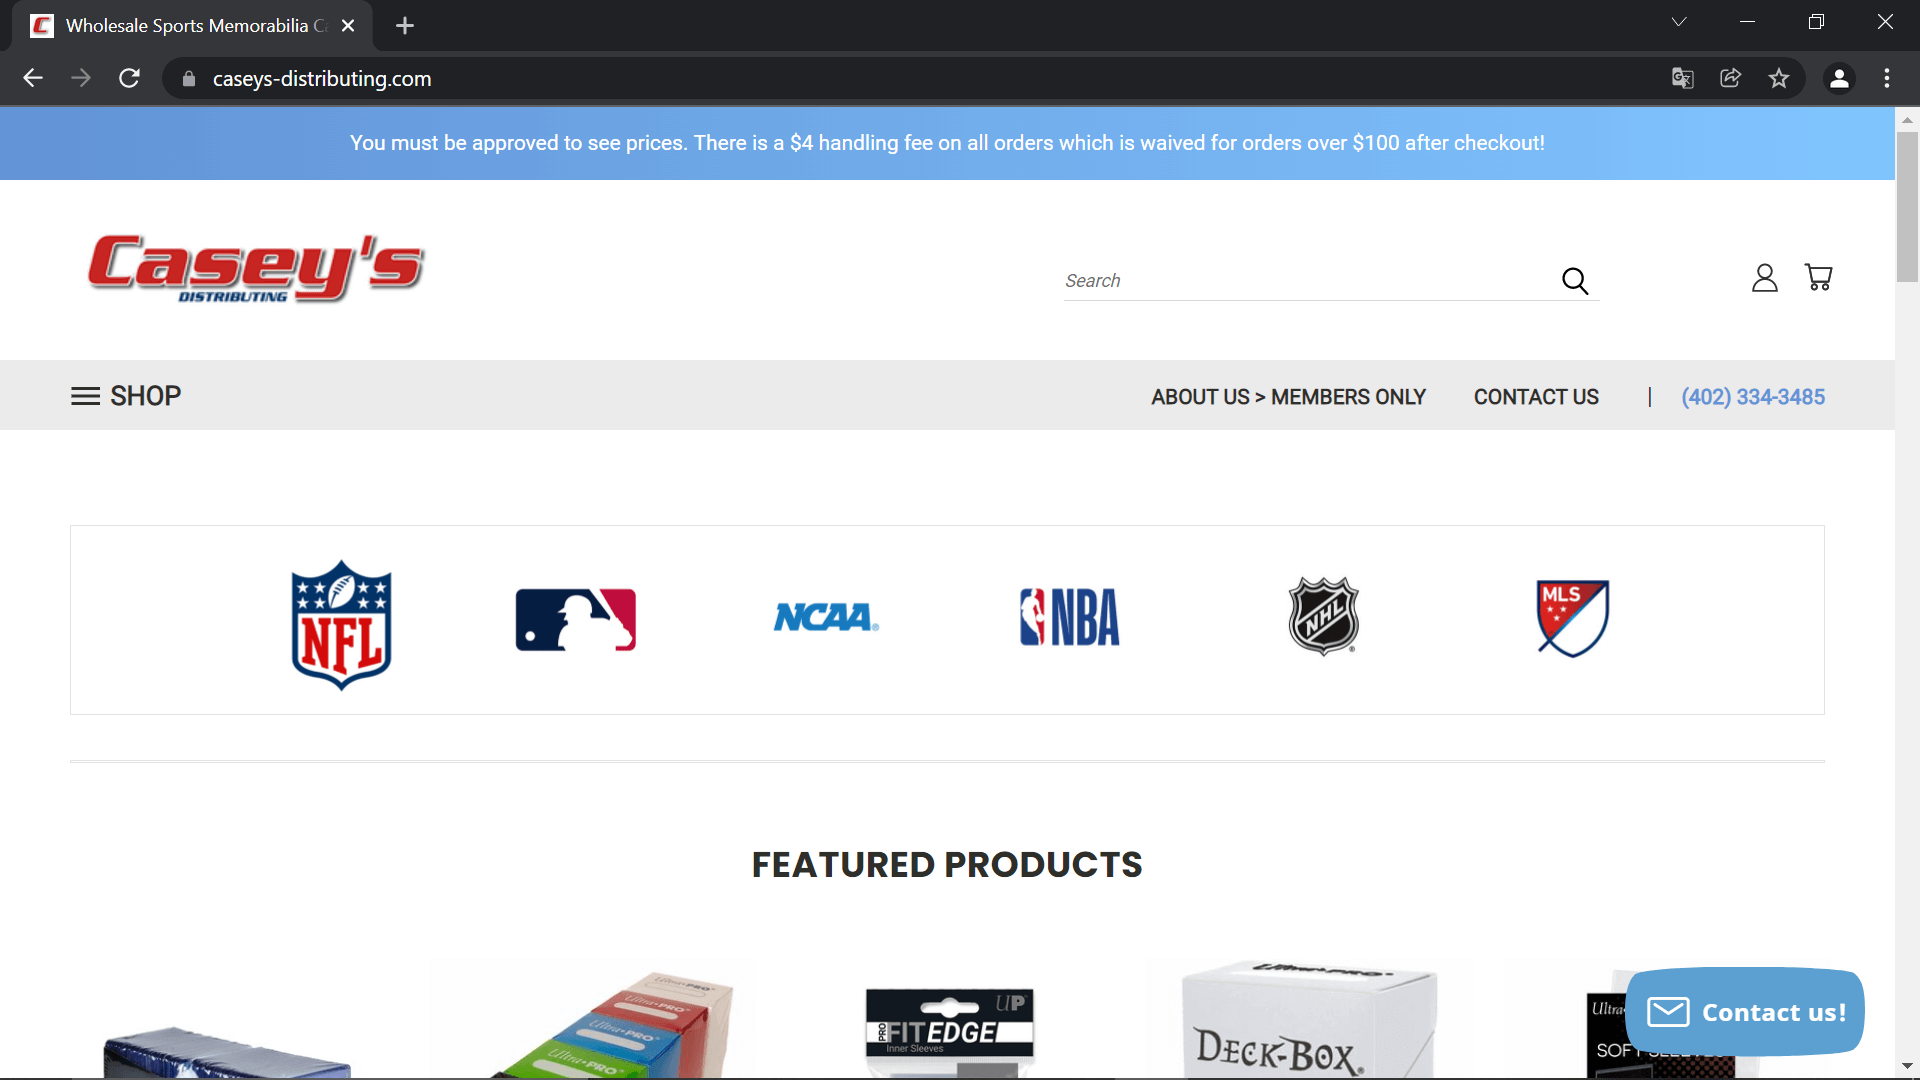
Task: Select the MLB league logo
Action: coord(576,619)
